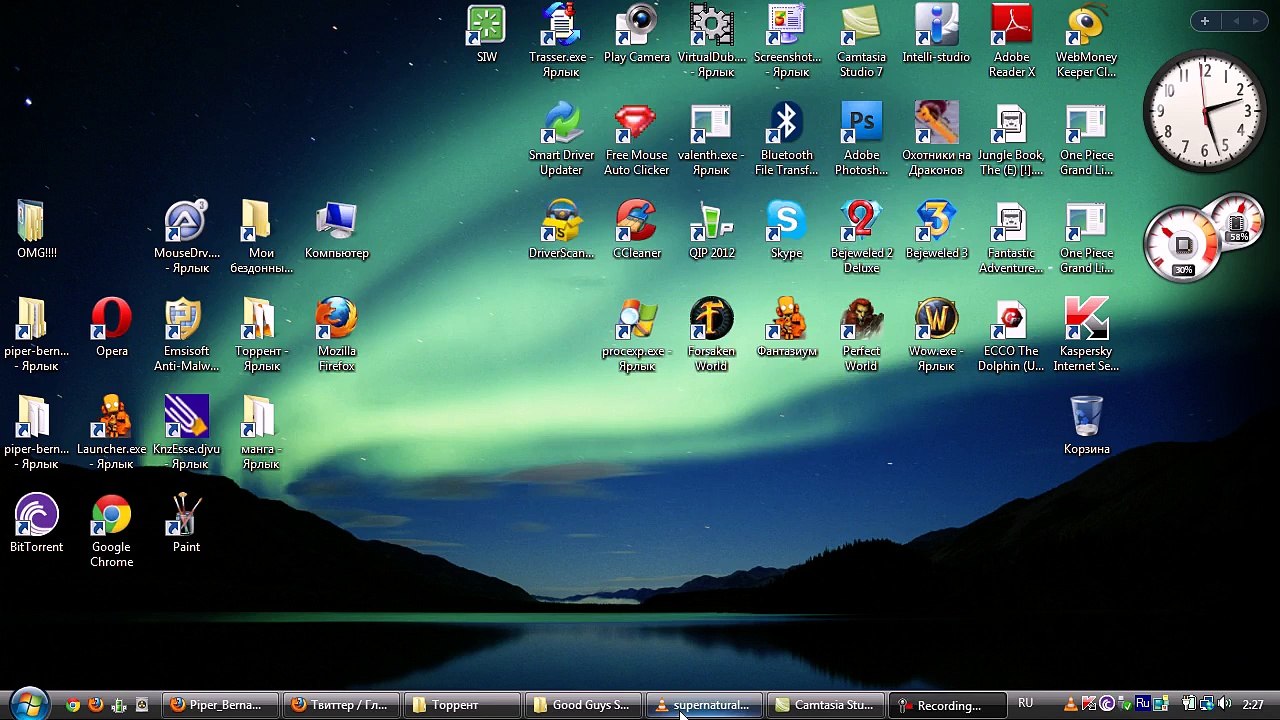Open the Компьютер icon
This screenshot has height=720, width=1280.
337,230
